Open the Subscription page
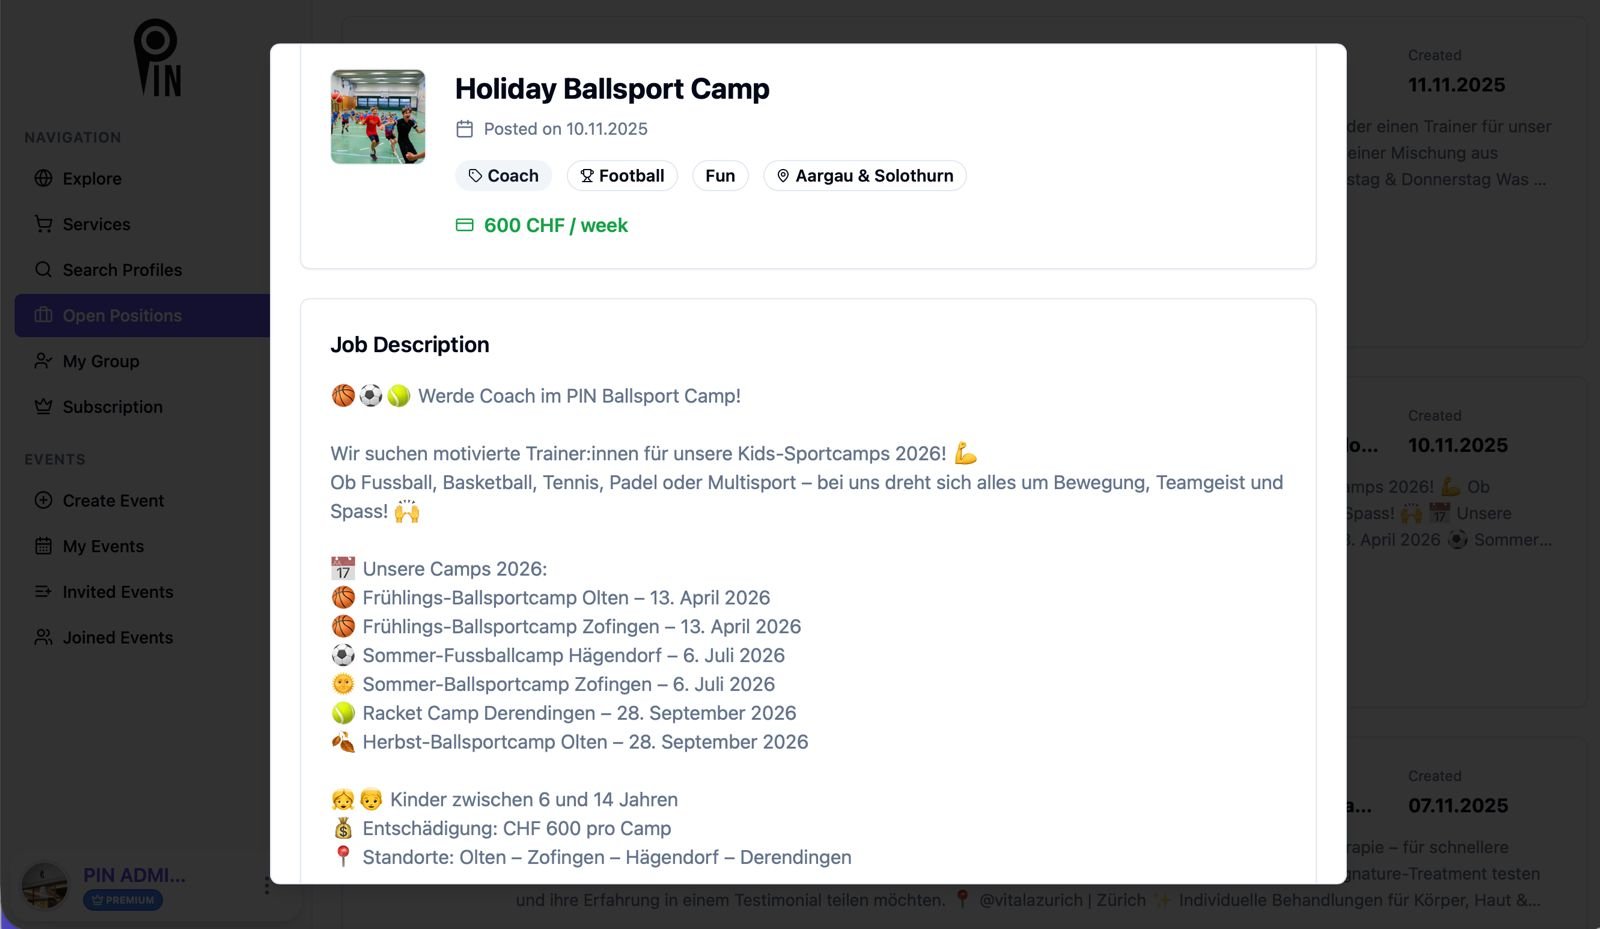The width and height of the screenshot is (1600, 929). pyautogui.click(x=112, y=407)
